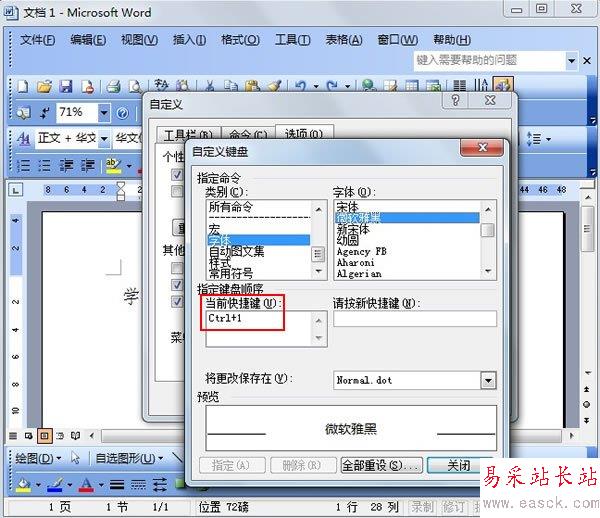
Task: Open the Fill Color dropdown arrow
Action: 38,485
